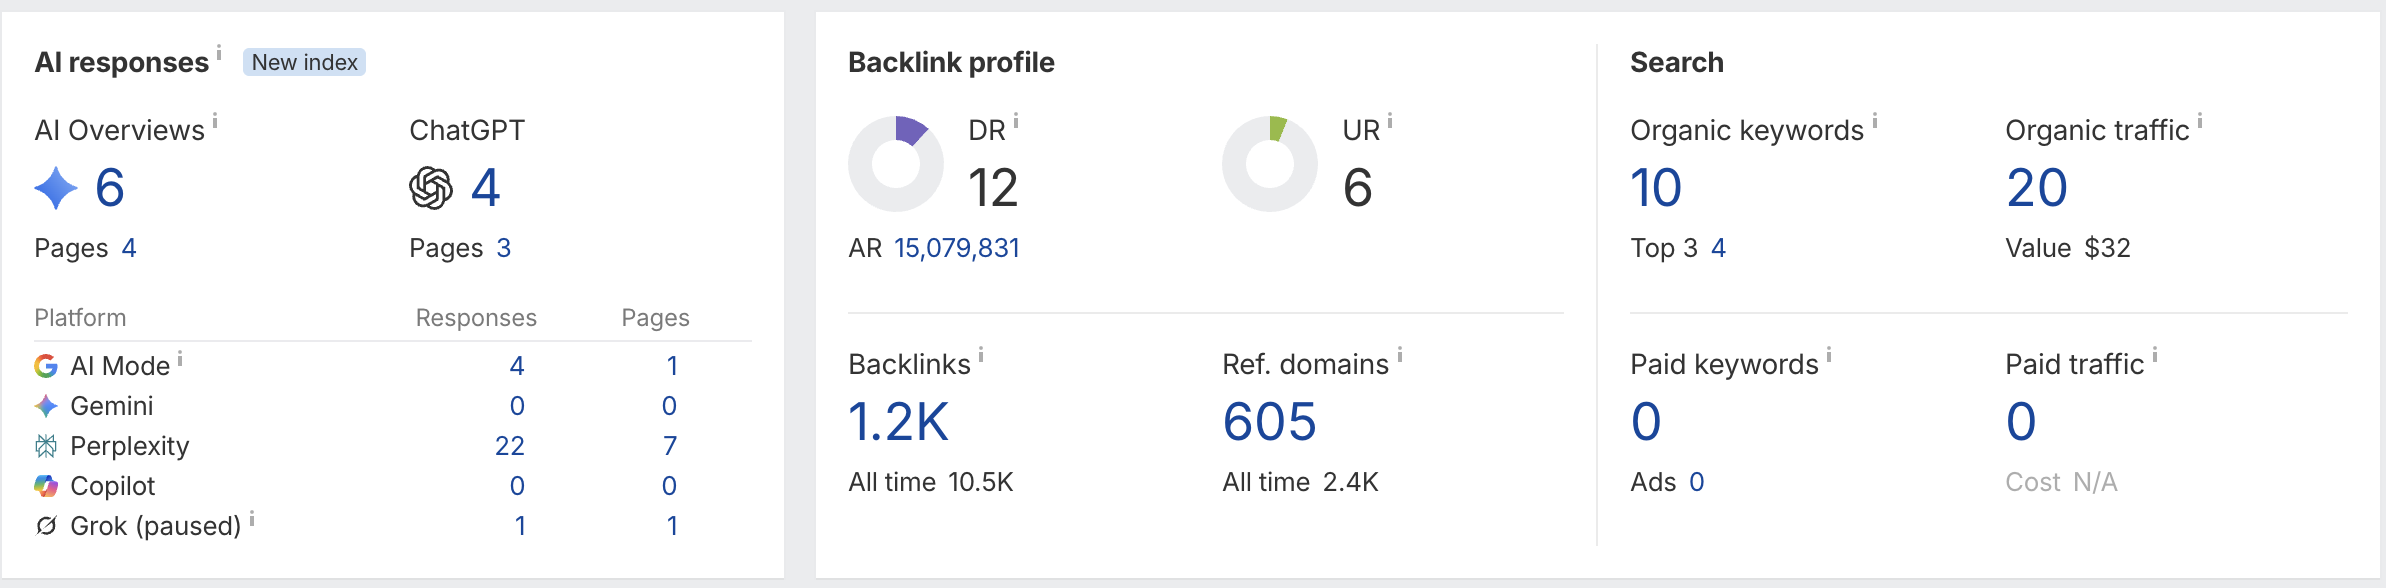Image resolution: width=2386 pixels, height=588 pixels.
Task: Open info icon beside Ref. domains
Action: click(x=1400, y=355)
